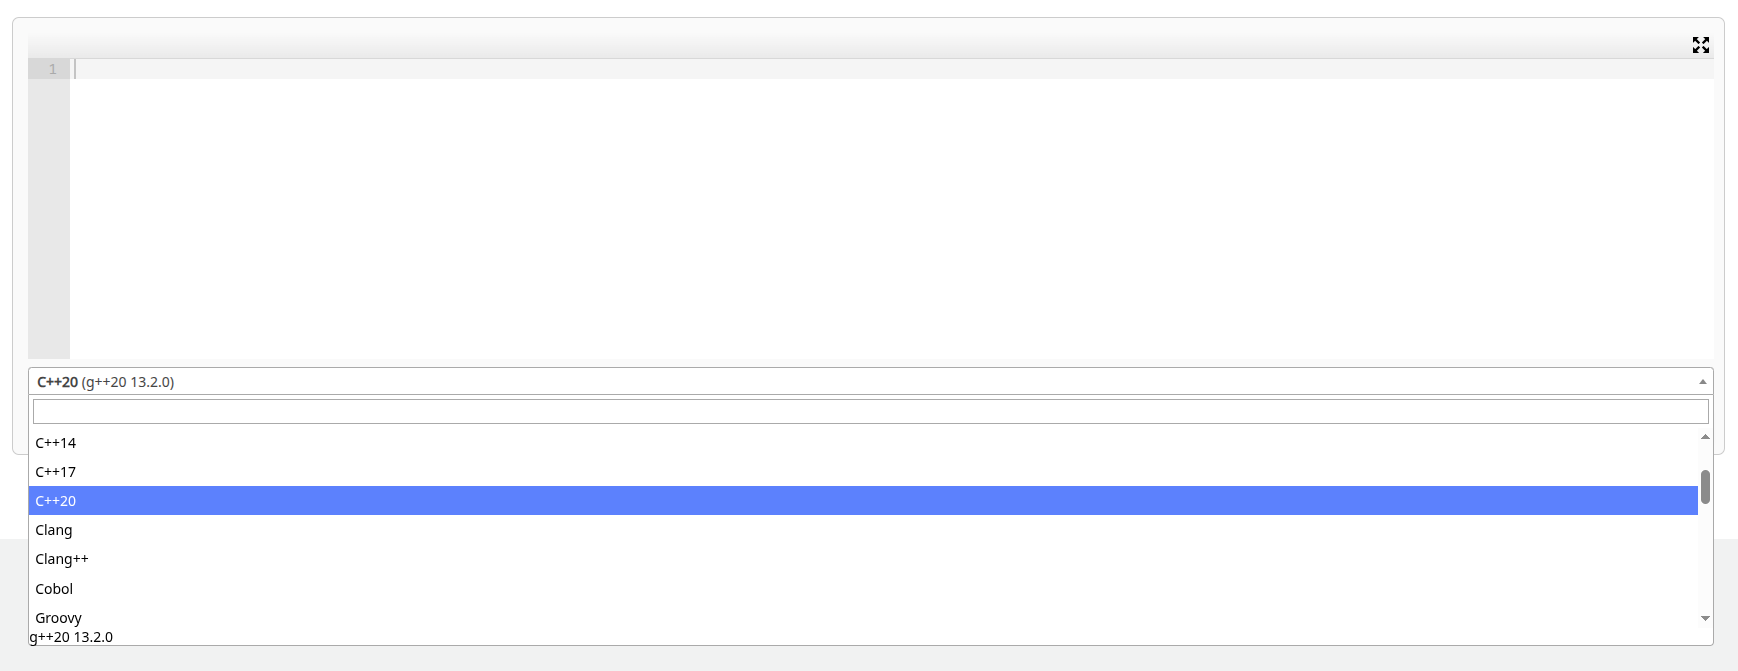Click the language search input field
The image size is (1738, 671).
pos(870,411)
